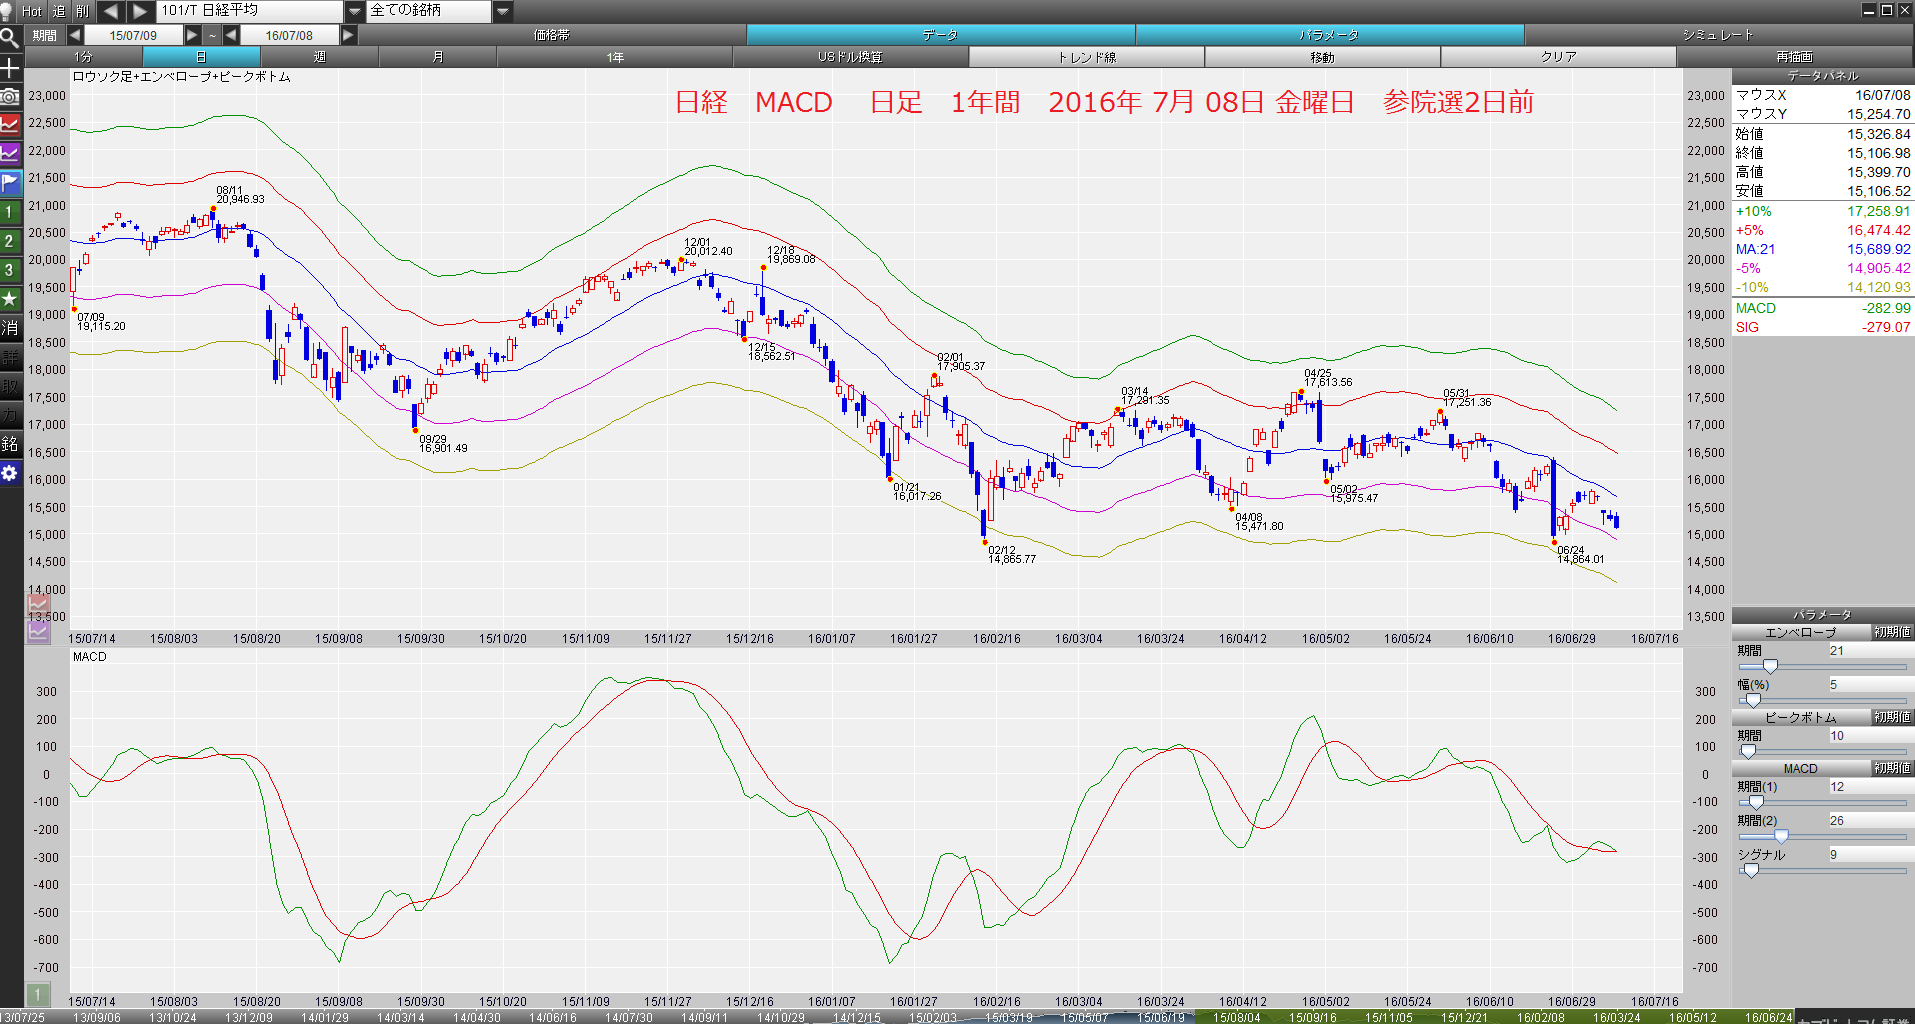Click the light bulb icon at top-left
The height and width of the screenshot is (1024, 1915).
click(7, 11)
